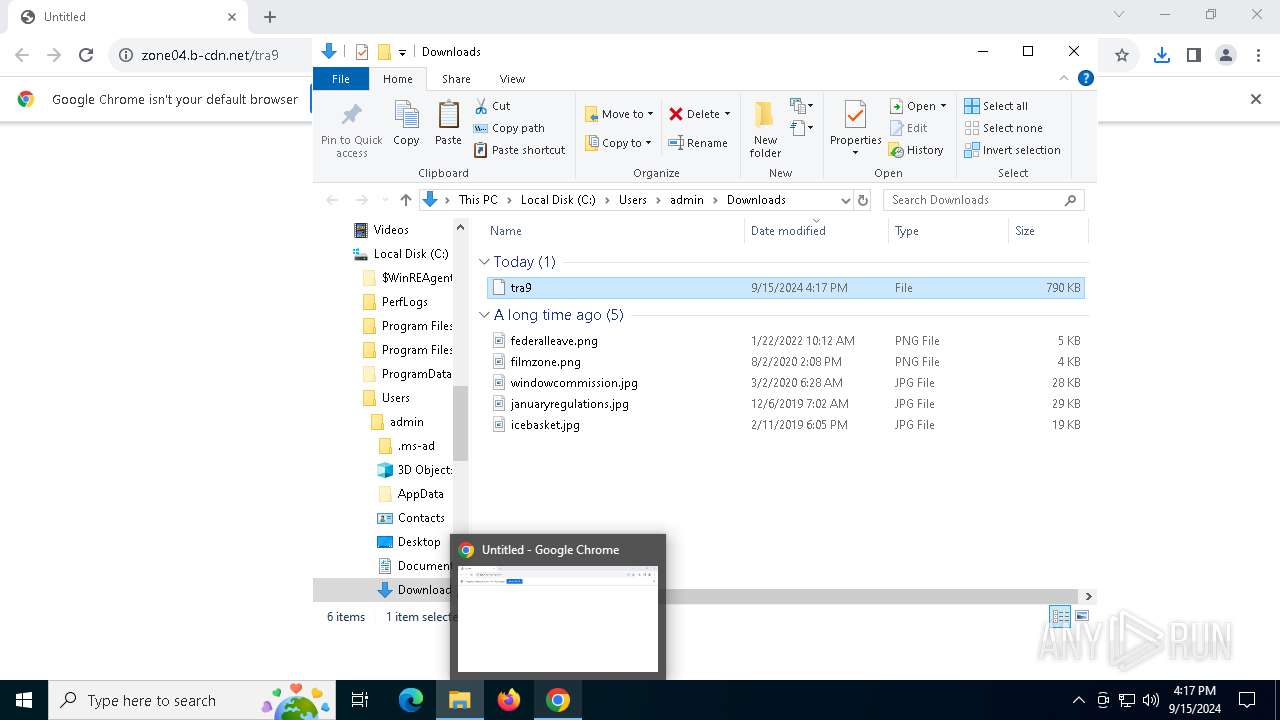Select PerfLogs in navigation tree
This screenshot has height=720, width=1280.
coord(404,302)
